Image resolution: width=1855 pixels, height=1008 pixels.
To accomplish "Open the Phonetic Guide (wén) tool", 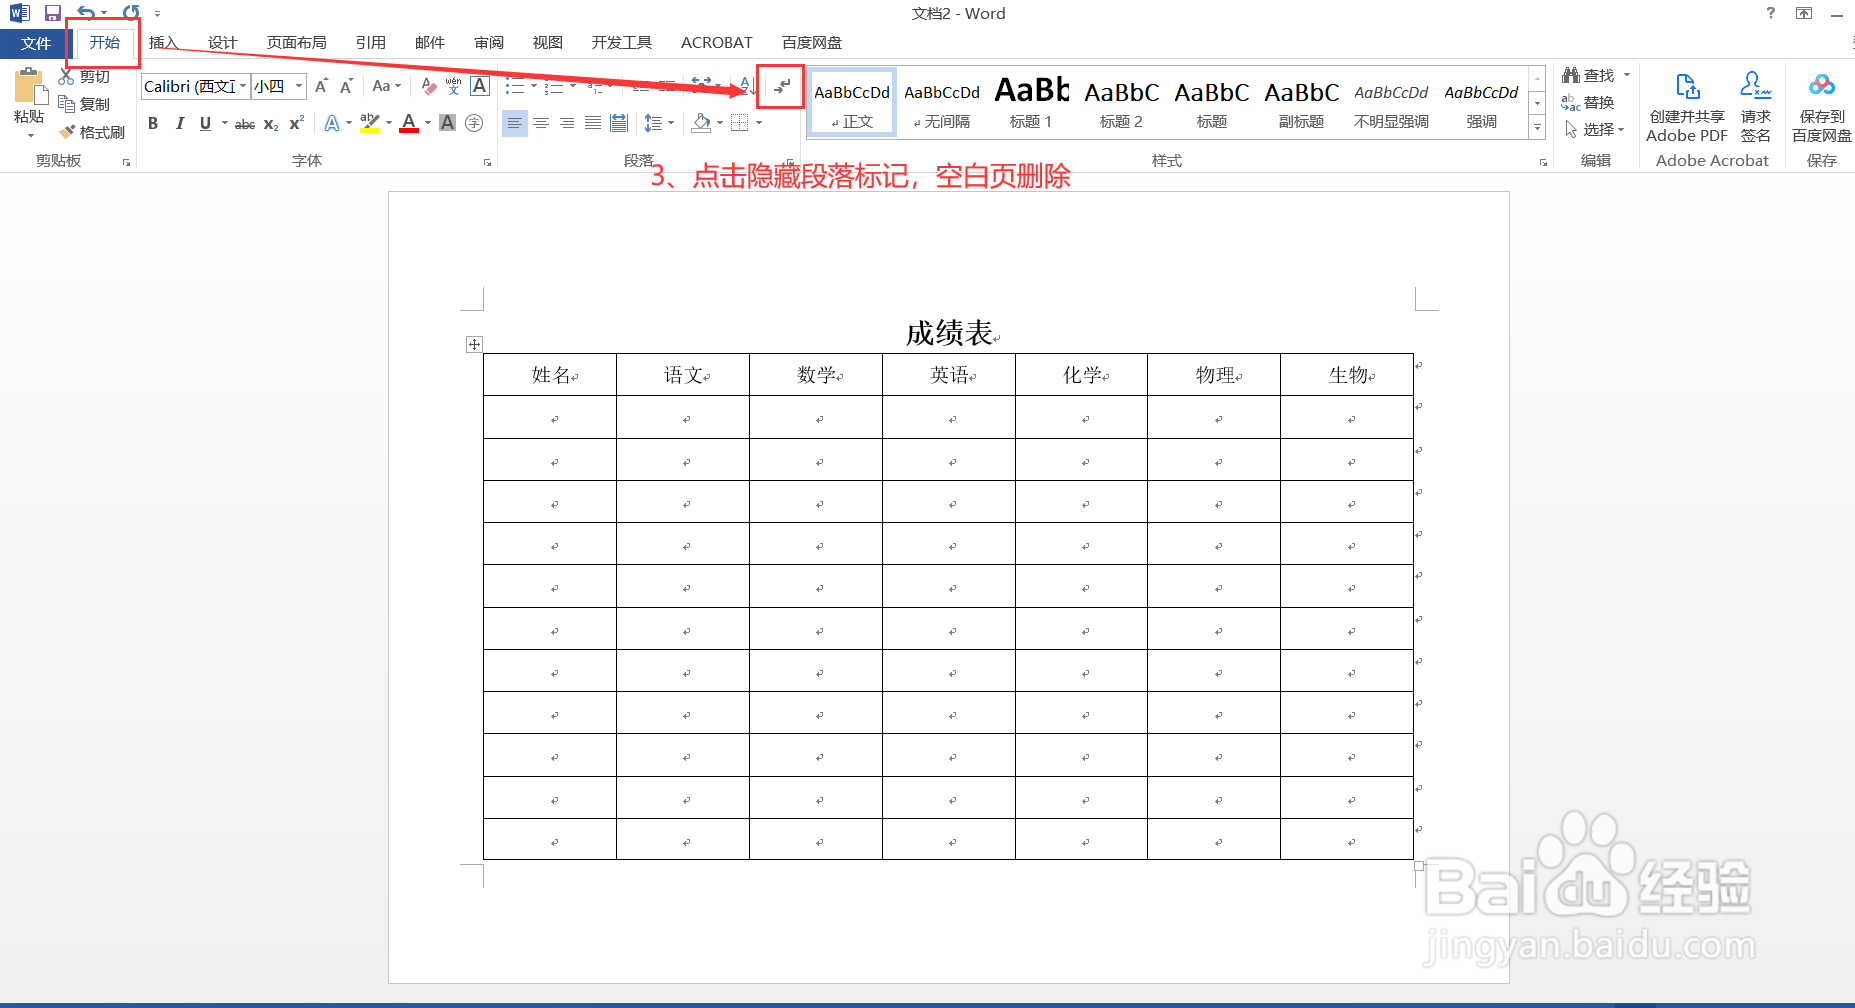I will pyautogui.click(x=453, y=87).
